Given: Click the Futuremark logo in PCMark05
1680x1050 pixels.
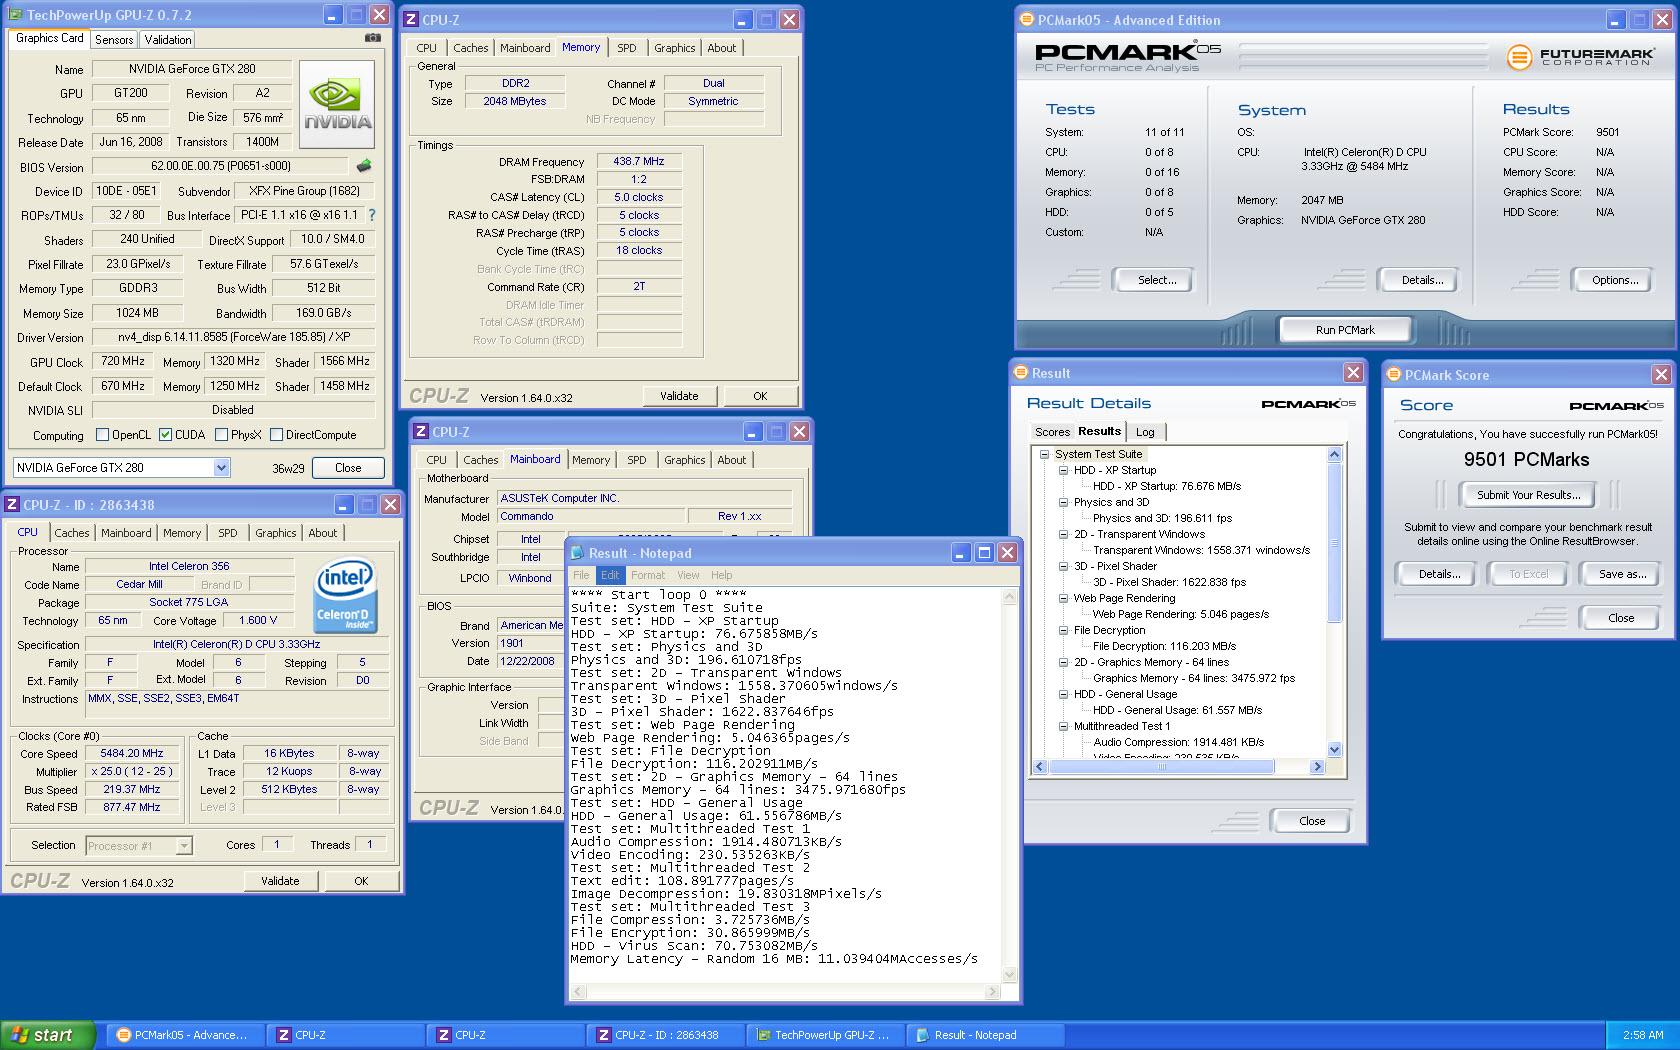Looking at the screenshot, I should [1579, 57].
